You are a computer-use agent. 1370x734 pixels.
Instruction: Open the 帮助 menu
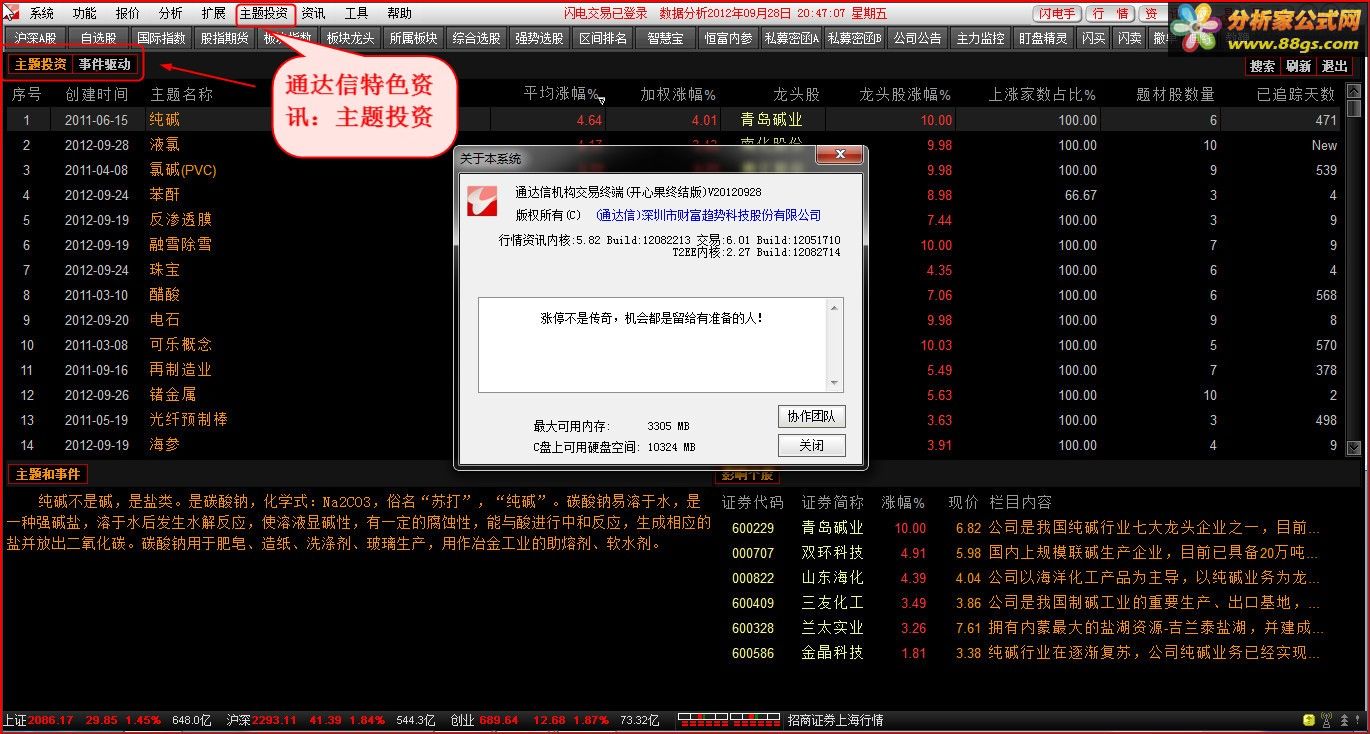click(399, 13)
